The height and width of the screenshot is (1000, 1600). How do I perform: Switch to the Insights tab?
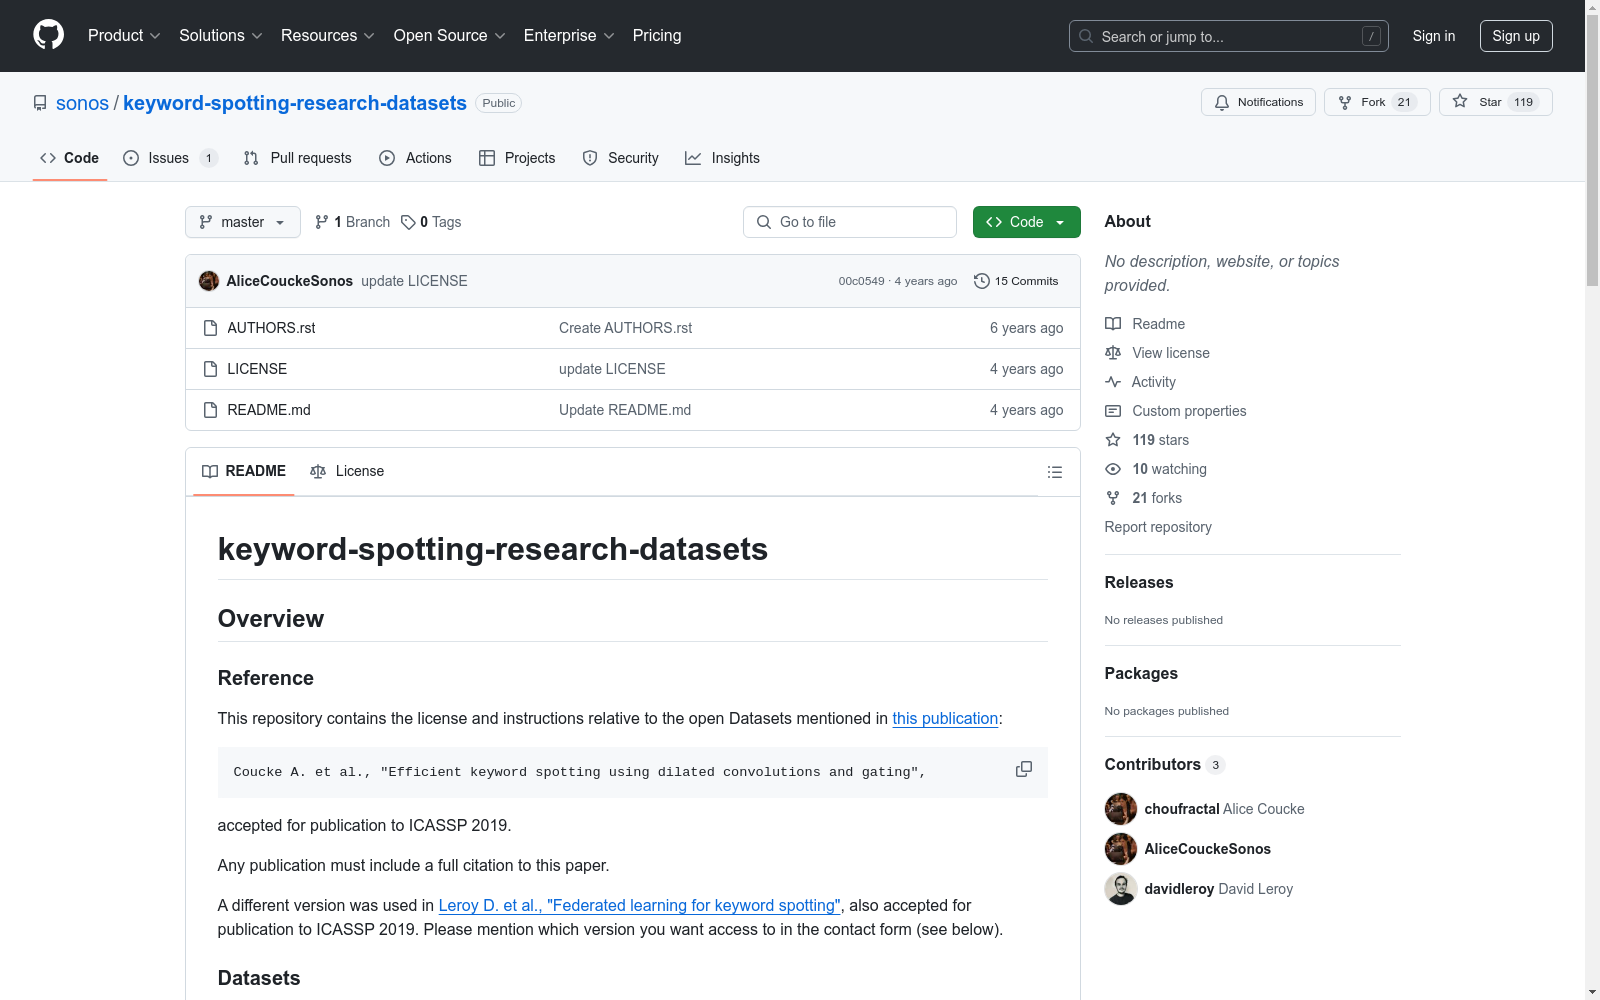coord(722,158)
